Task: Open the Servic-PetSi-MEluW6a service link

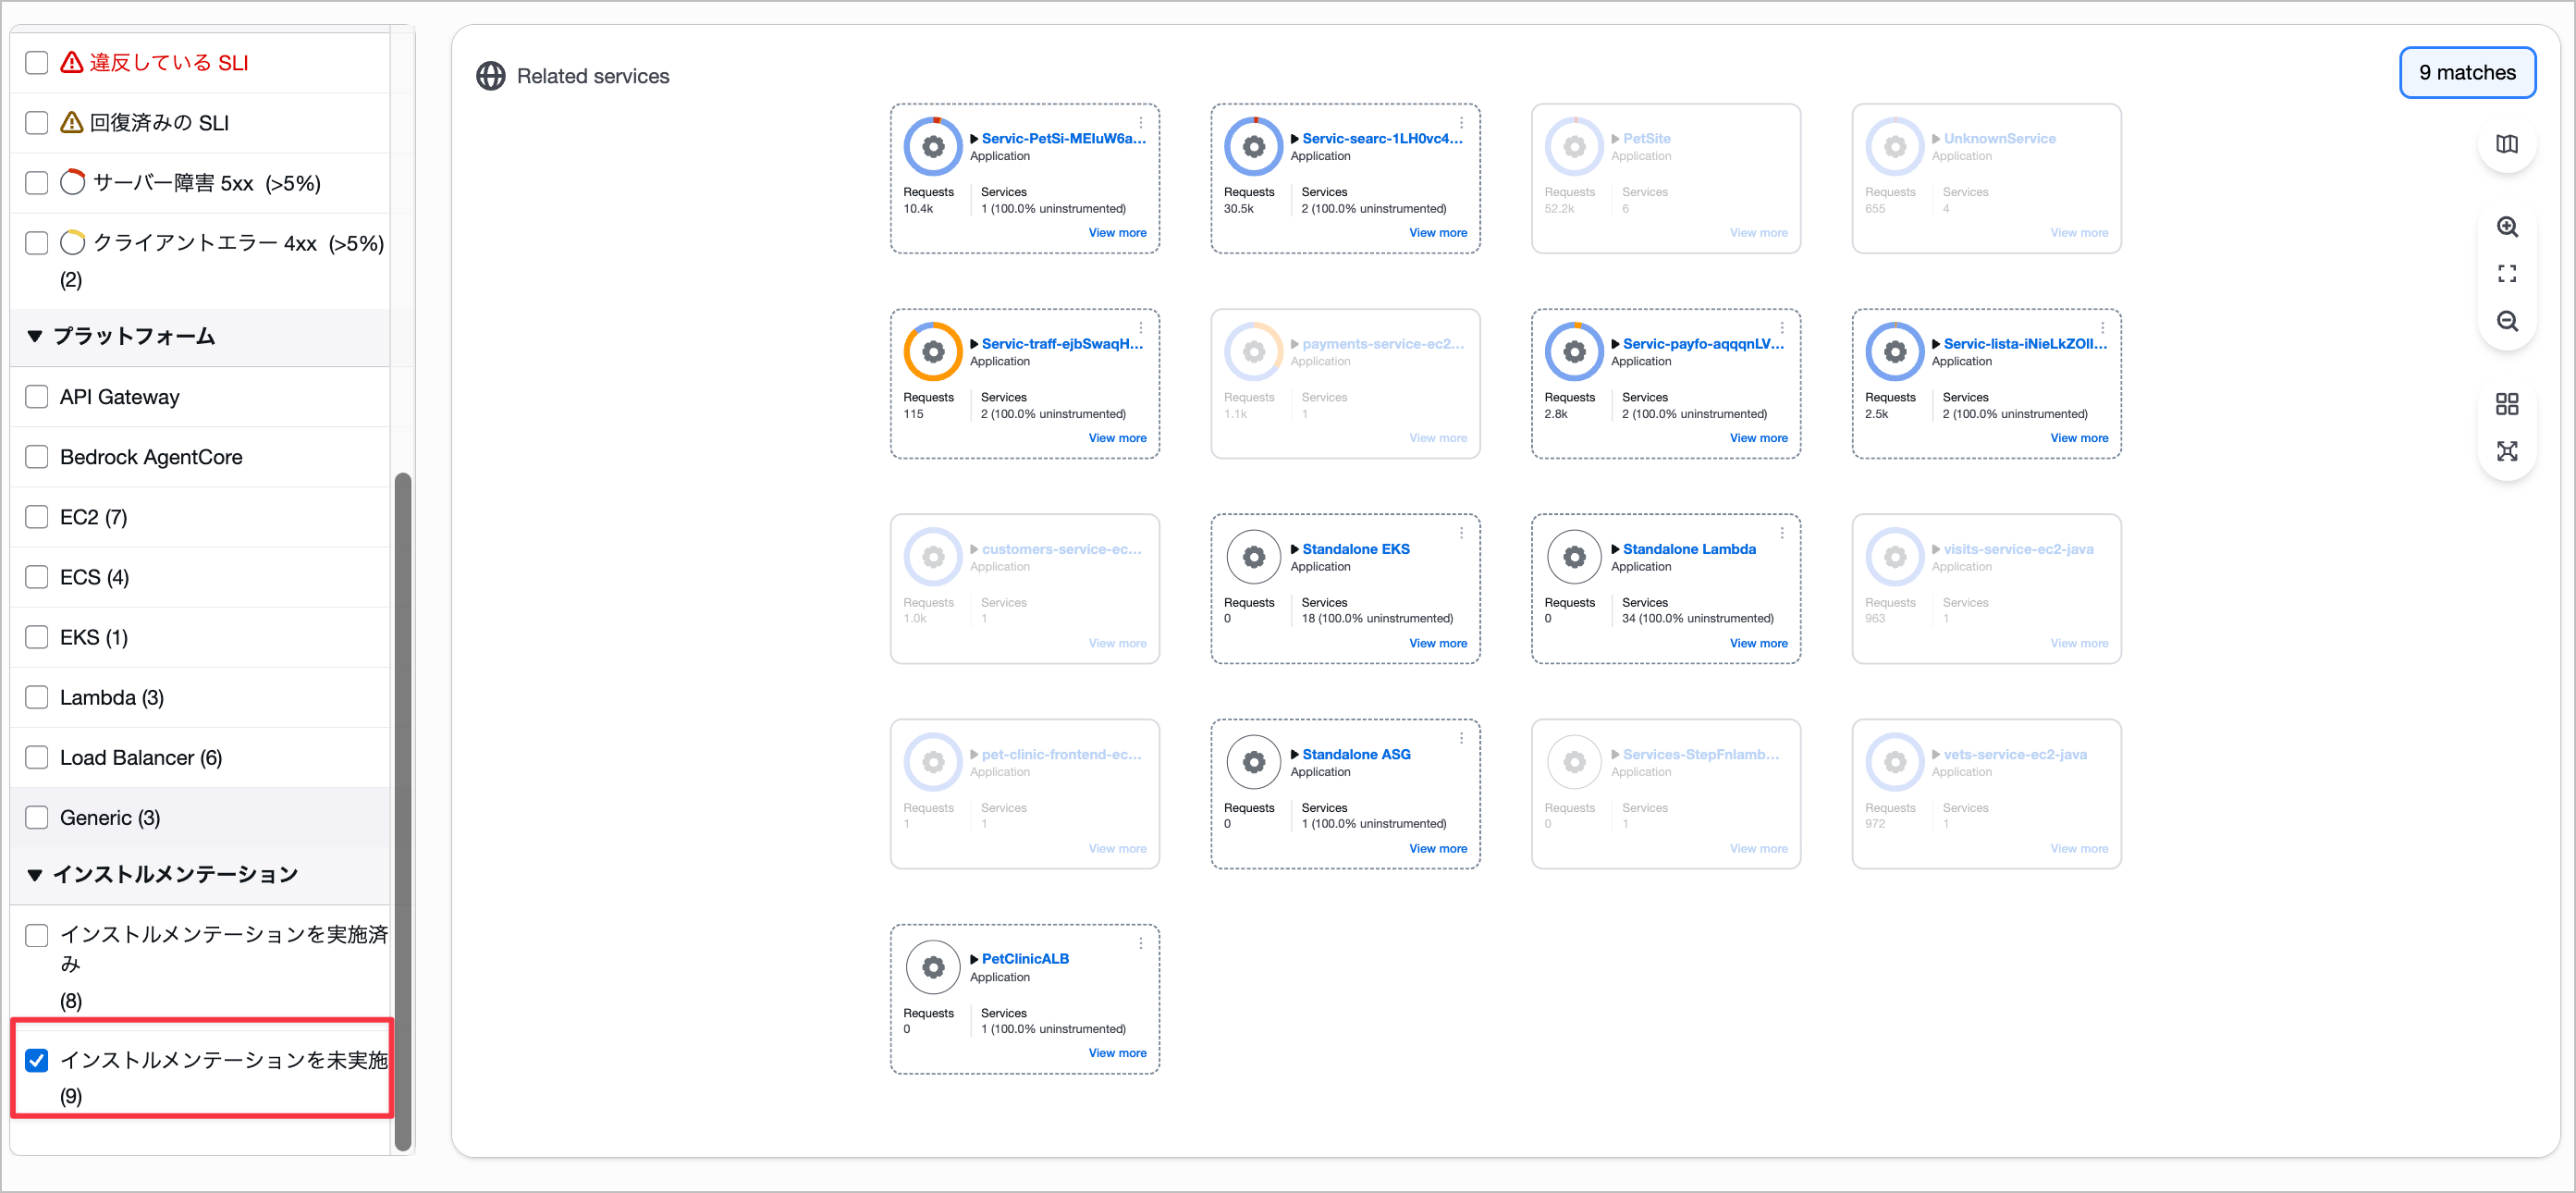Action: 1062,139
